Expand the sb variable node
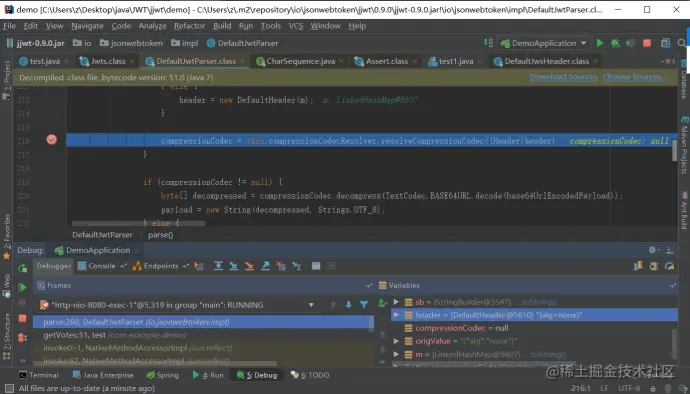Viewport: 690px width, 394px height. [x=396, y=302]
